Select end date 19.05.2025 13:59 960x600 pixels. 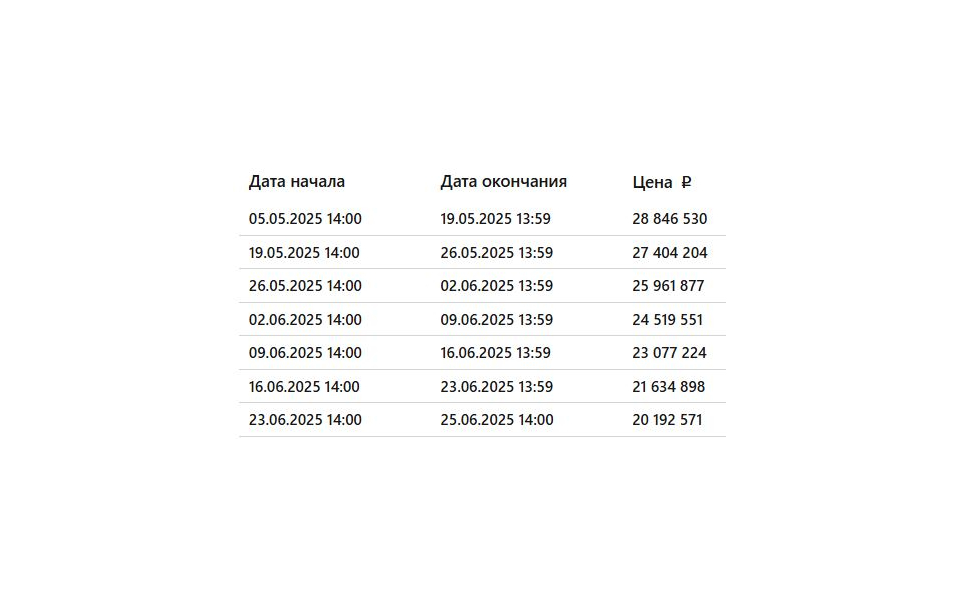pyautogui.click(x=495, y=219)
